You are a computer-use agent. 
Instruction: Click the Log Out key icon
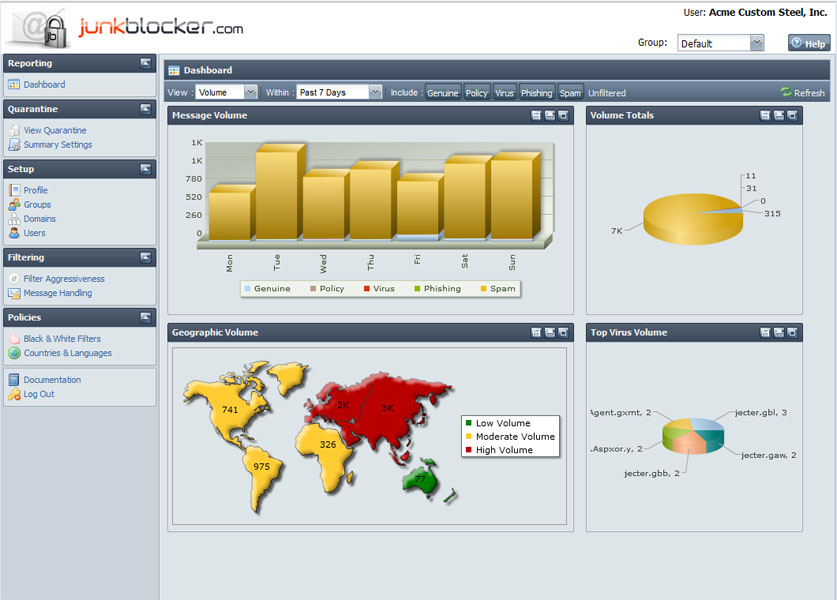[14, 394]
